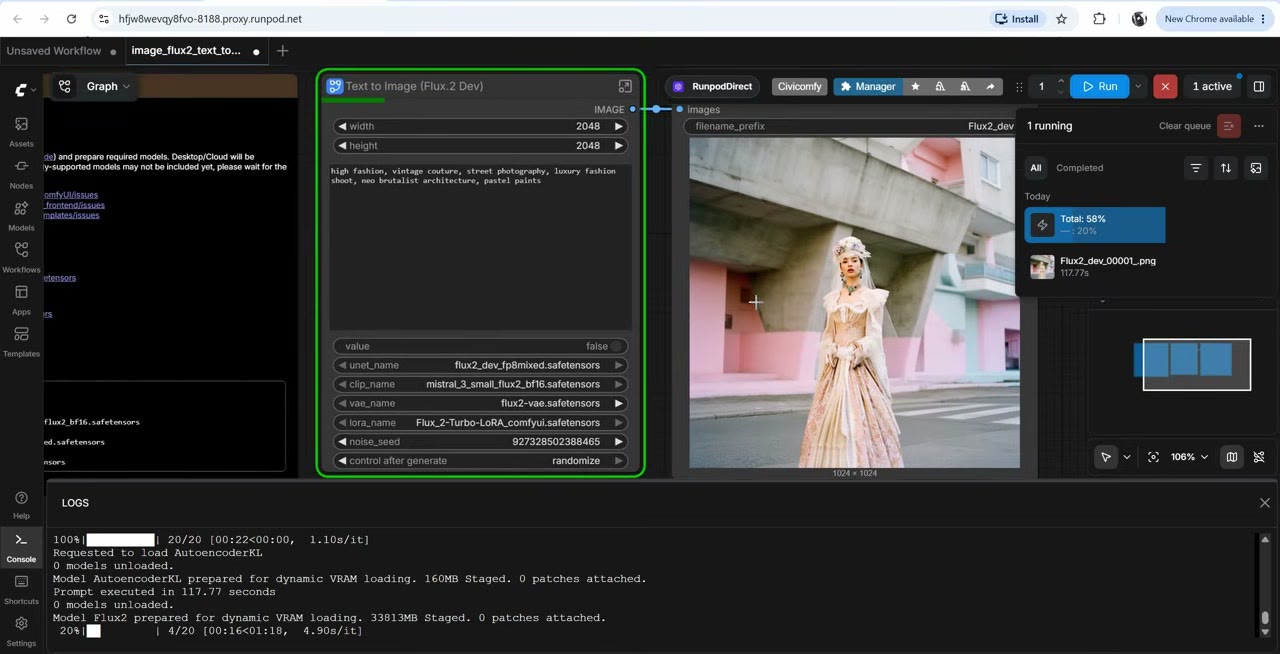Open the Assets sidebar panel

[21, 131]
